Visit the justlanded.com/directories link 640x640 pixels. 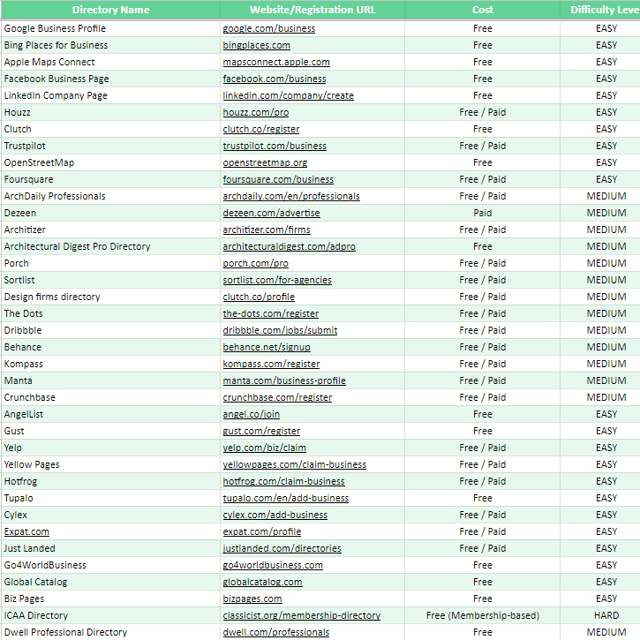click(x=282, y=548)
